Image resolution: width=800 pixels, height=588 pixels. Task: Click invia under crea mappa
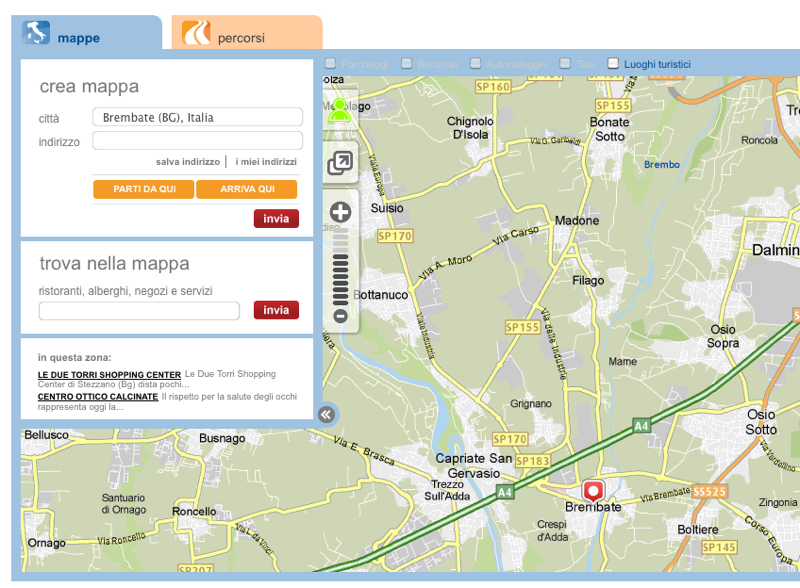[x=276, y=218]
